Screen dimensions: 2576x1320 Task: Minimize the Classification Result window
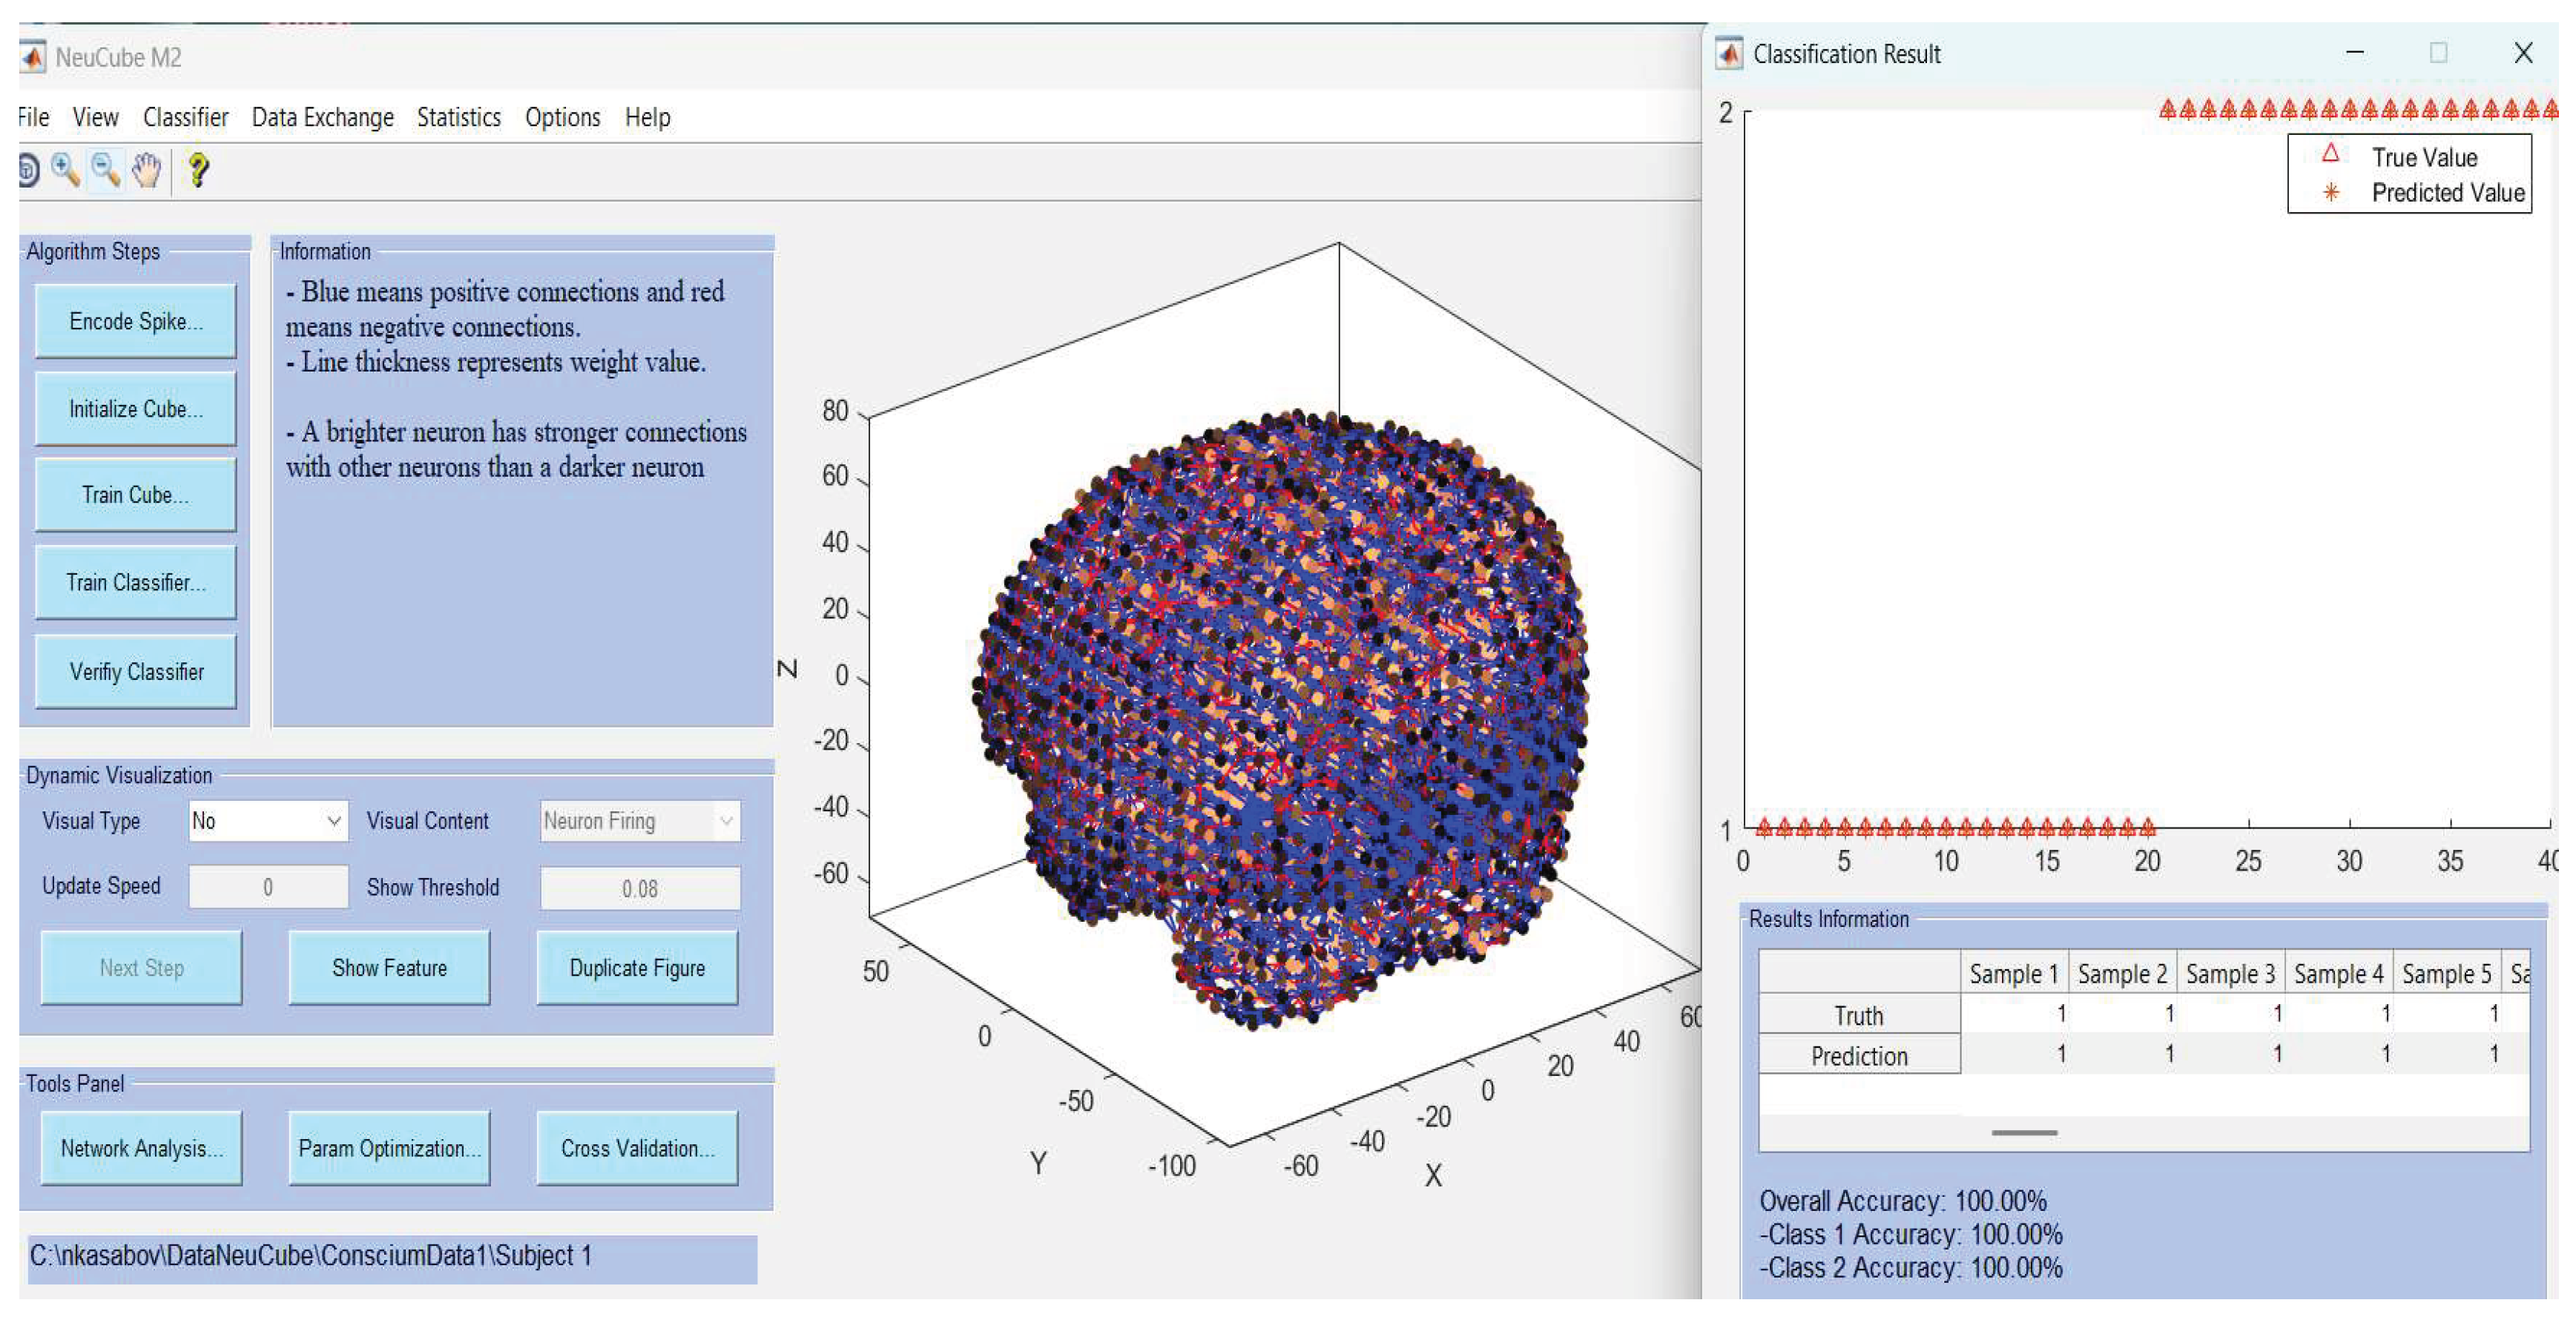[x=2355, y=52]
